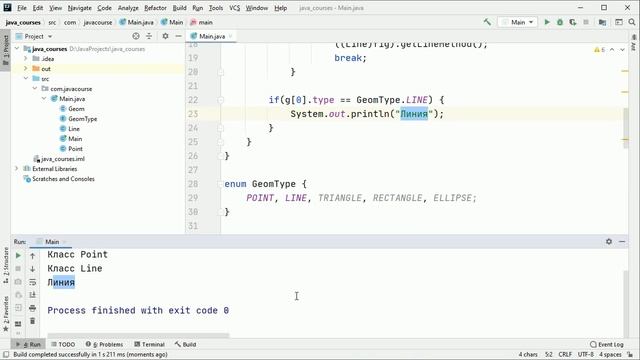Fold the if block at line 22

(221, 100)
